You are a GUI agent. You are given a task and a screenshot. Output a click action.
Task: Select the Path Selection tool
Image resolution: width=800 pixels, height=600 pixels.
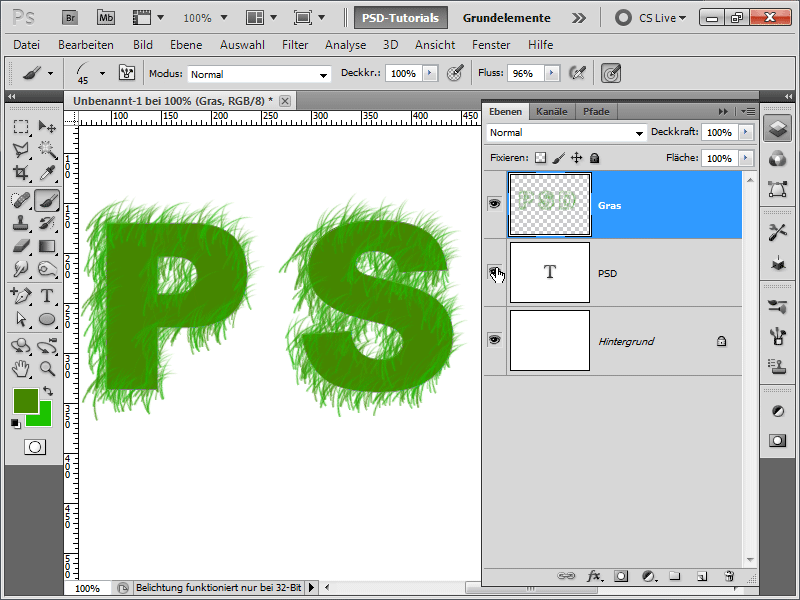click(x=21, y=319)
